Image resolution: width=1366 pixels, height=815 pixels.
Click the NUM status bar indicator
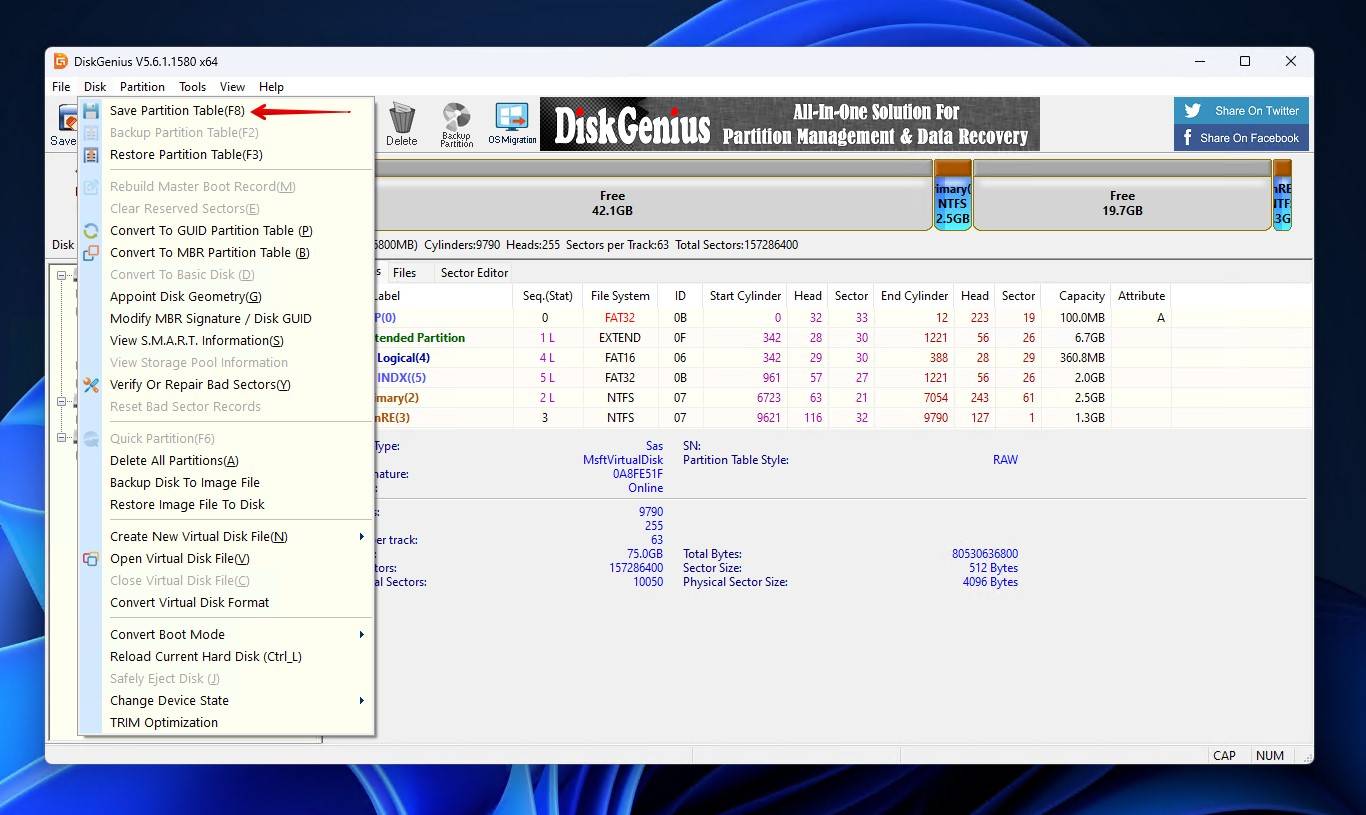1270,756
